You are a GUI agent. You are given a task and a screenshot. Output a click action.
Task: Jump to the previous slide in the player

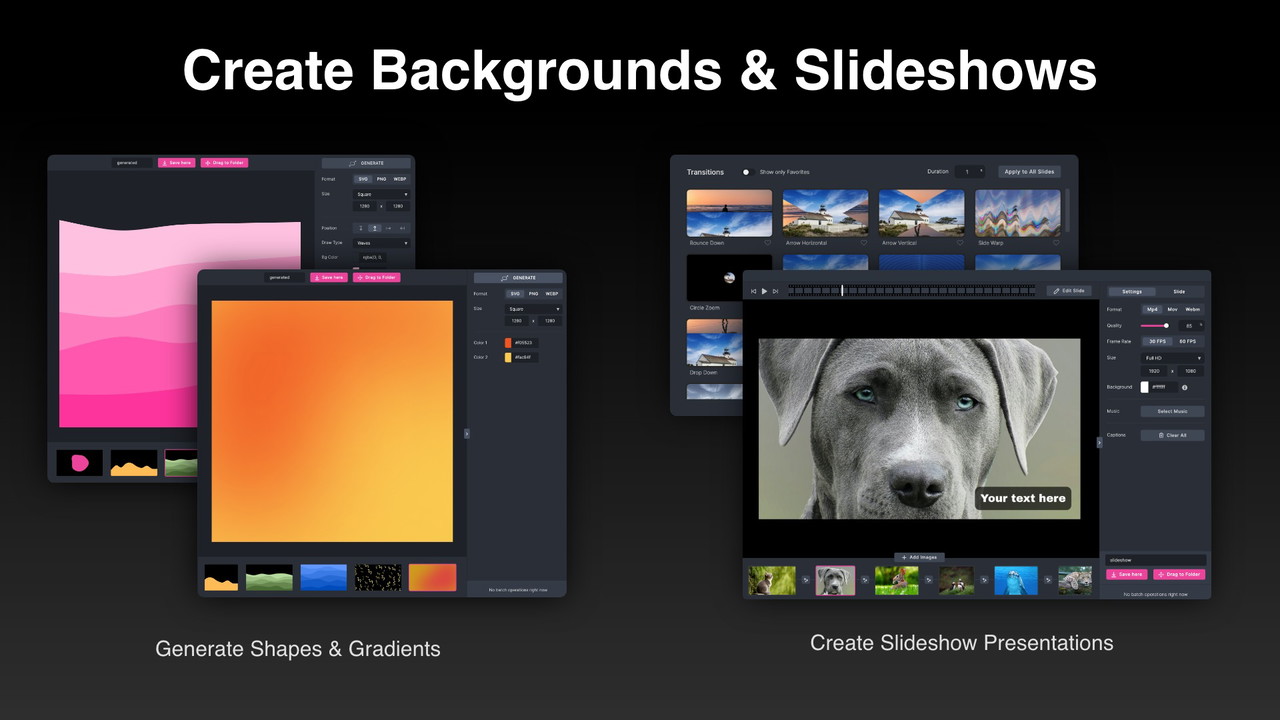pos(754,291)
